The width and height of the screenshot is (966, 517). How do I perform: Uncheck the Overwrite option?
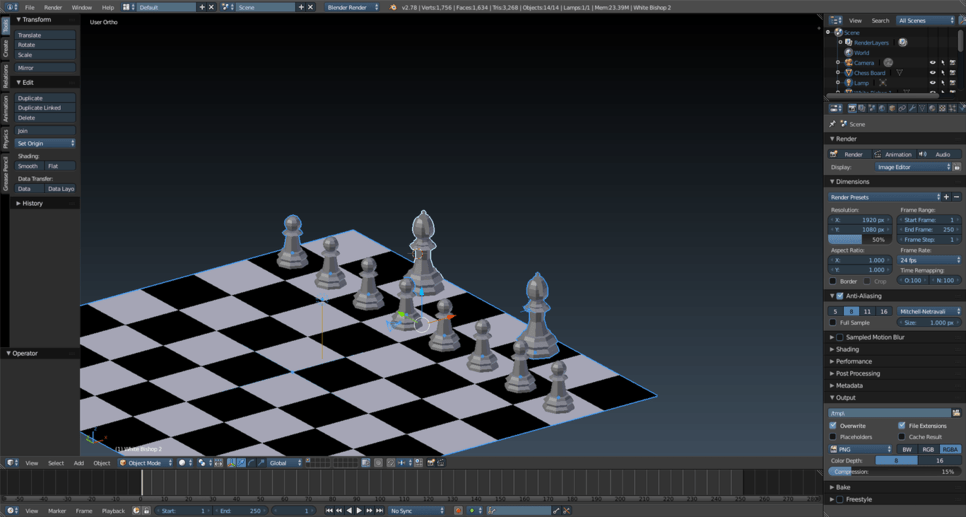(833, 426)
